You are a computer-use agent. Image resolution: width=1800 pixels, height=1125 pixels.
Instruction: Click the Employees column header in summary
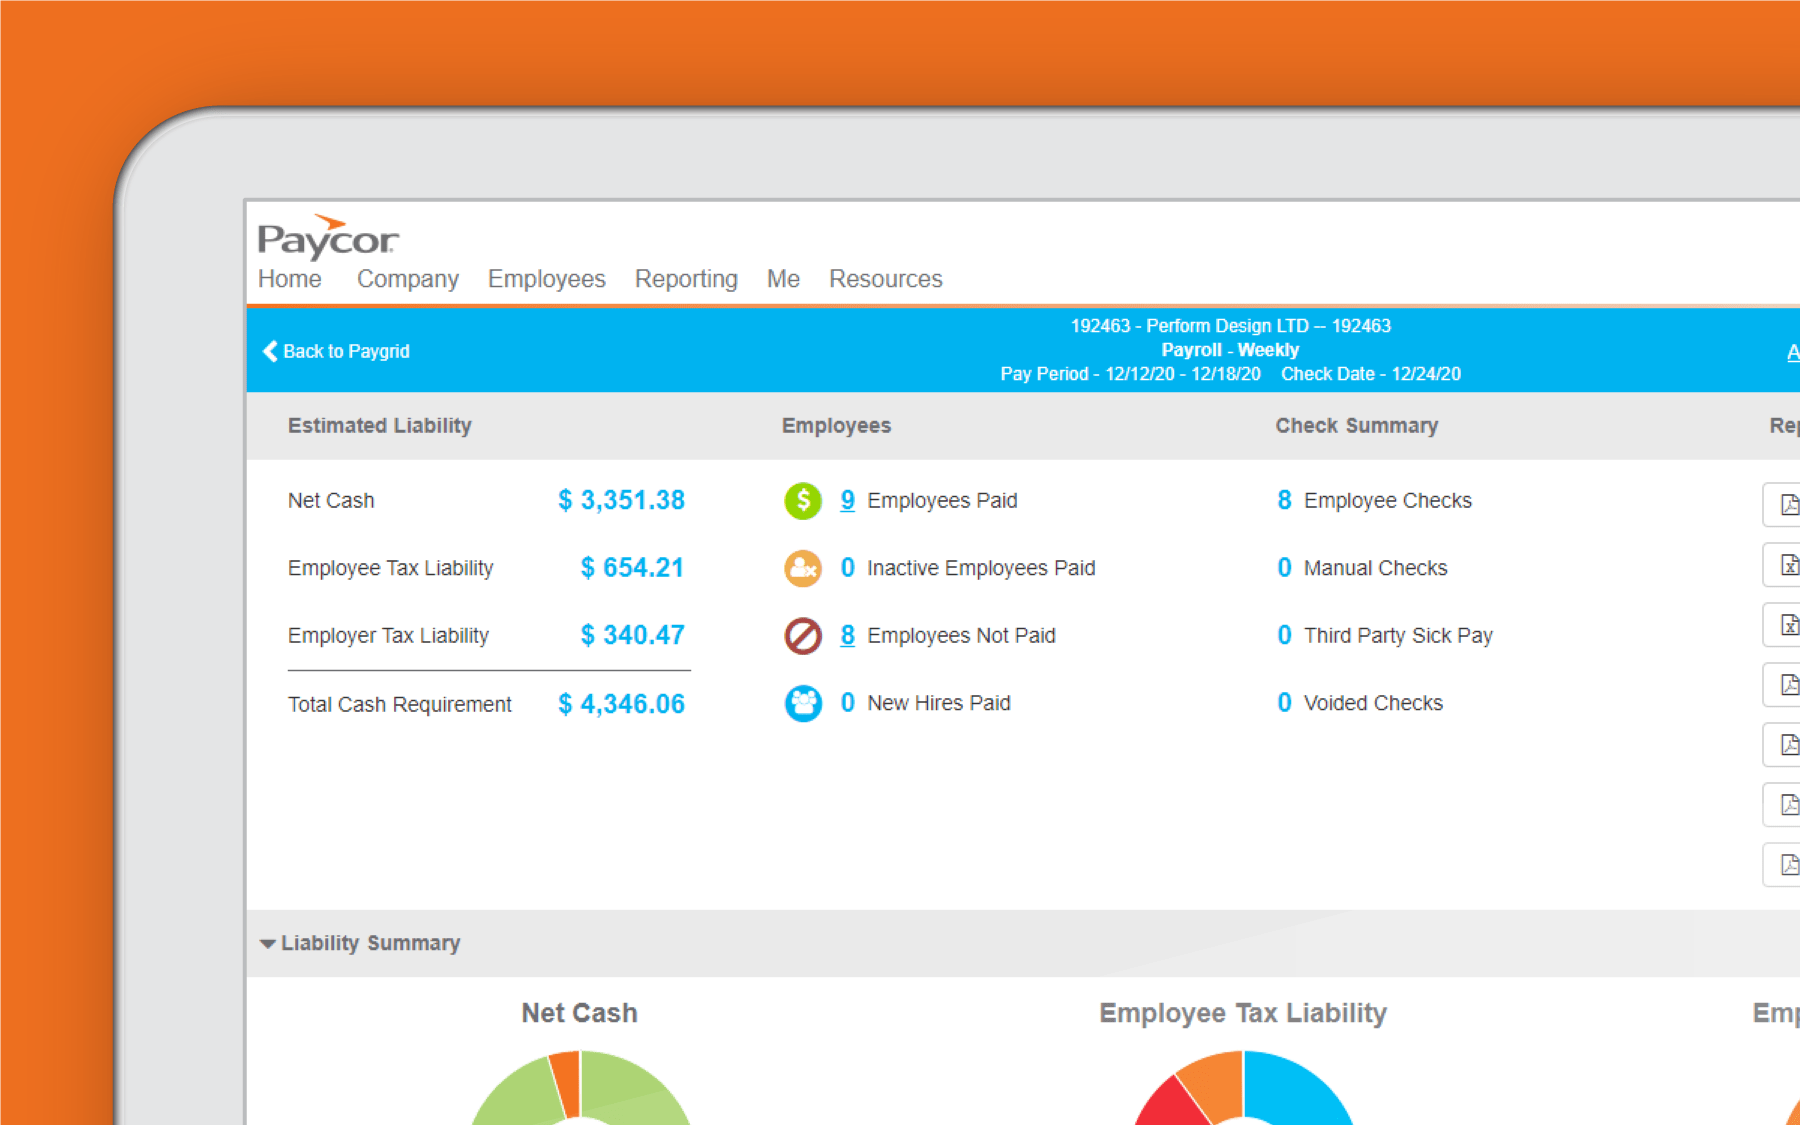click(836, 426)
